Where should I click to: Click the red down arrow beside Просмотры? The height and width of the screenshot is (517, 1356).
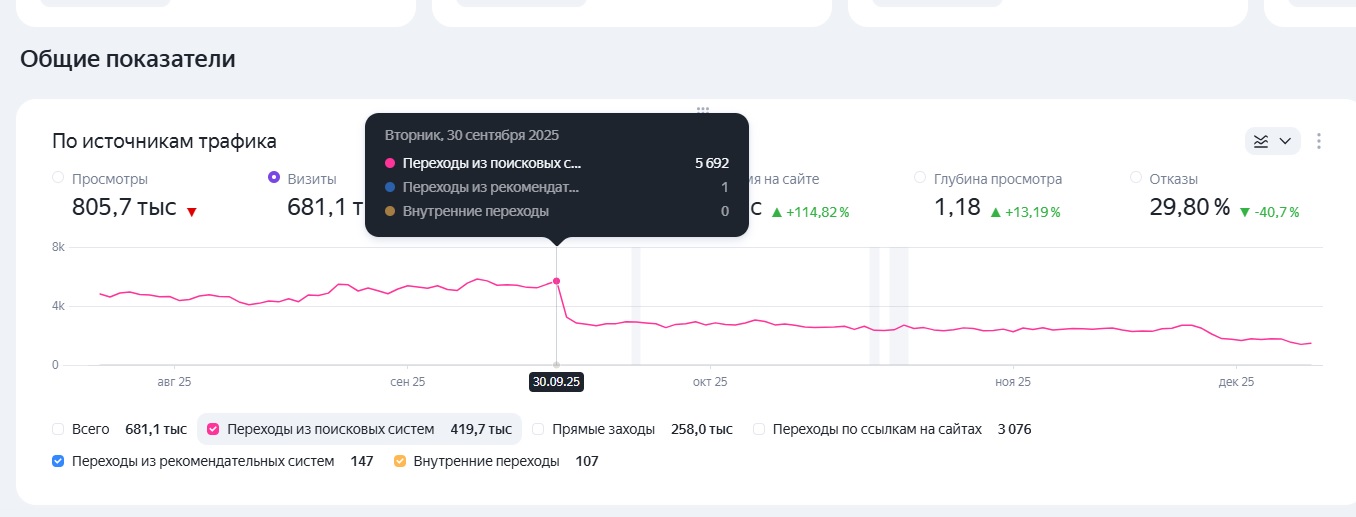click(x=191, y=212)
